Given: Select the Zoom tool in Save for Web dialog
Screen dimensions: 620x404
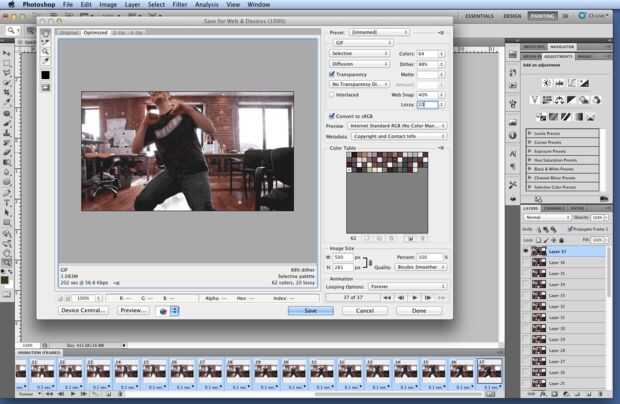Looking at the screenshot, I should point(45,51).
